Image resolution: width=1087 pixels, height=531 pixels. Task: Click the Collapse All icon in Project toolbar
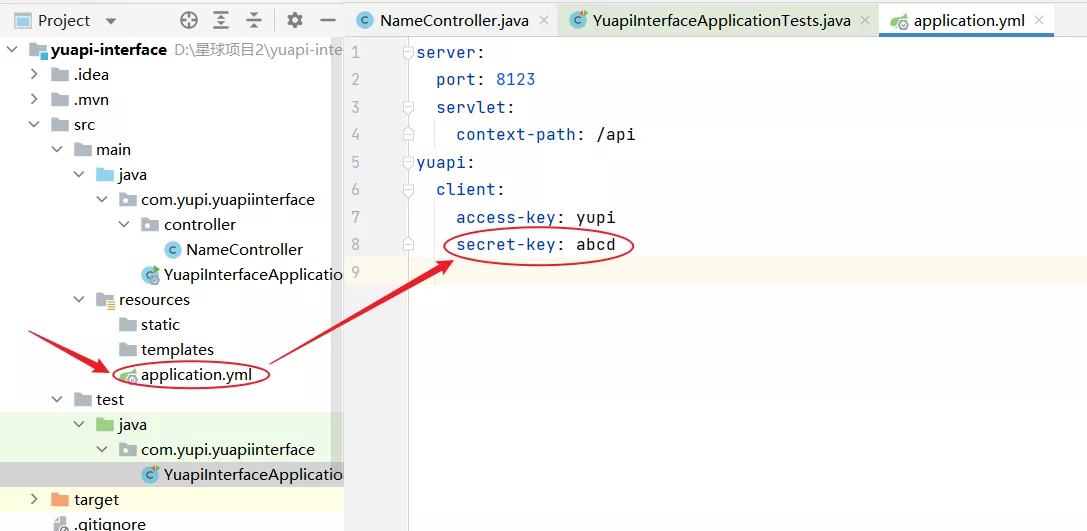[x=254, y=21]
